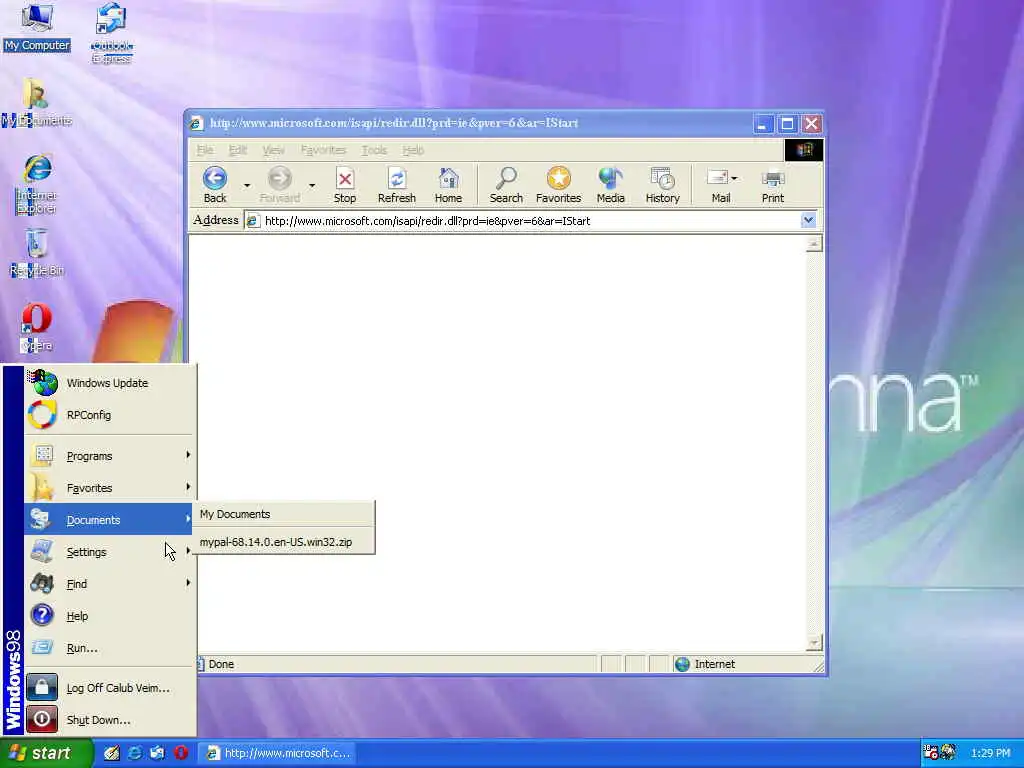This screenshot has width=1024, height=768.
Task: Print the current page
Action: coord(773,185)
